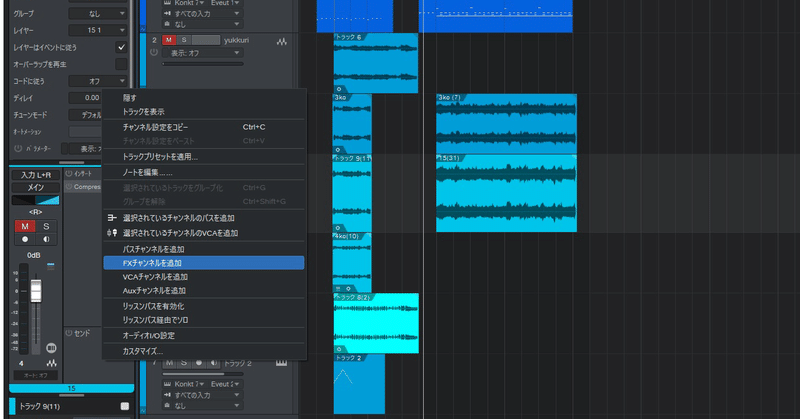This screenshot has width=800, height=419.
Task: Choose 選択されているチャンネルのVCAを追加
Action: point(204,233)
